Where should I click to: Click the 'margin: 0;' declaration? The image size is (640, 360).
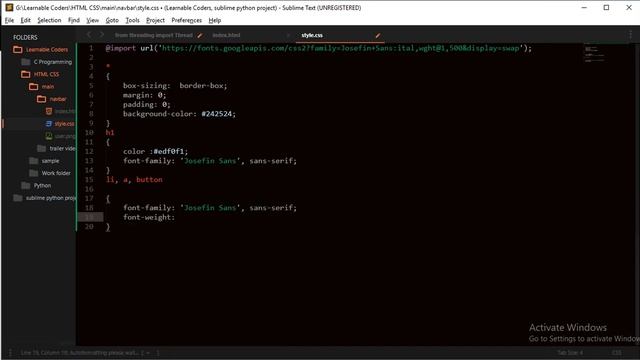(144, 95)
